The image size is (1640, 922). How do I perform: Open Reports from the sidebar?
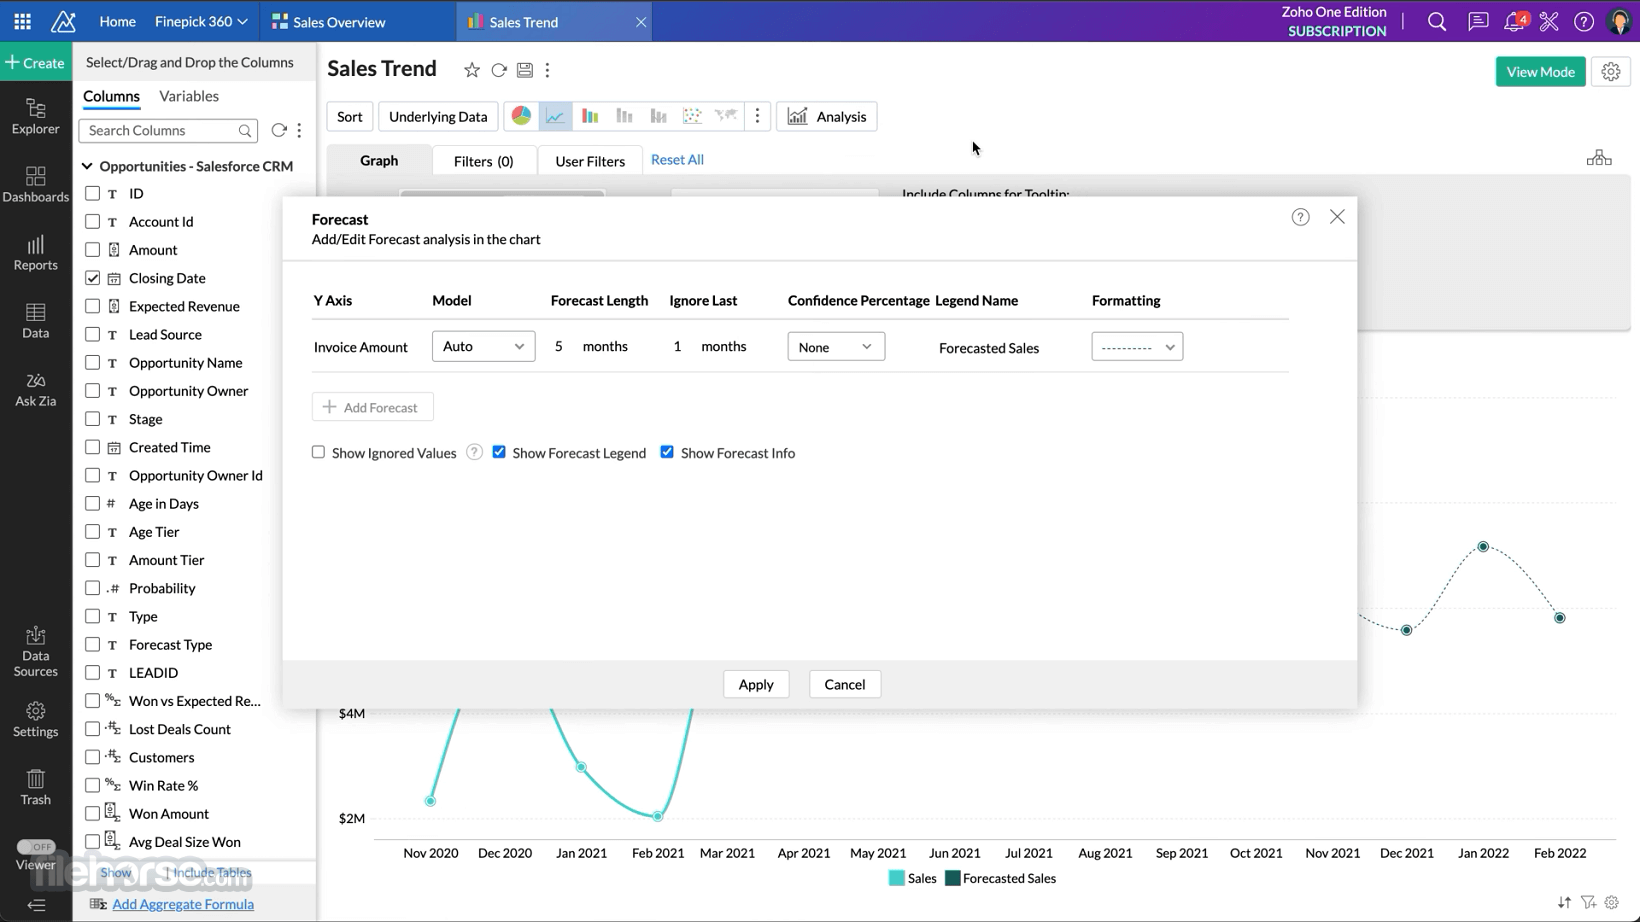(x=35, y=253)
